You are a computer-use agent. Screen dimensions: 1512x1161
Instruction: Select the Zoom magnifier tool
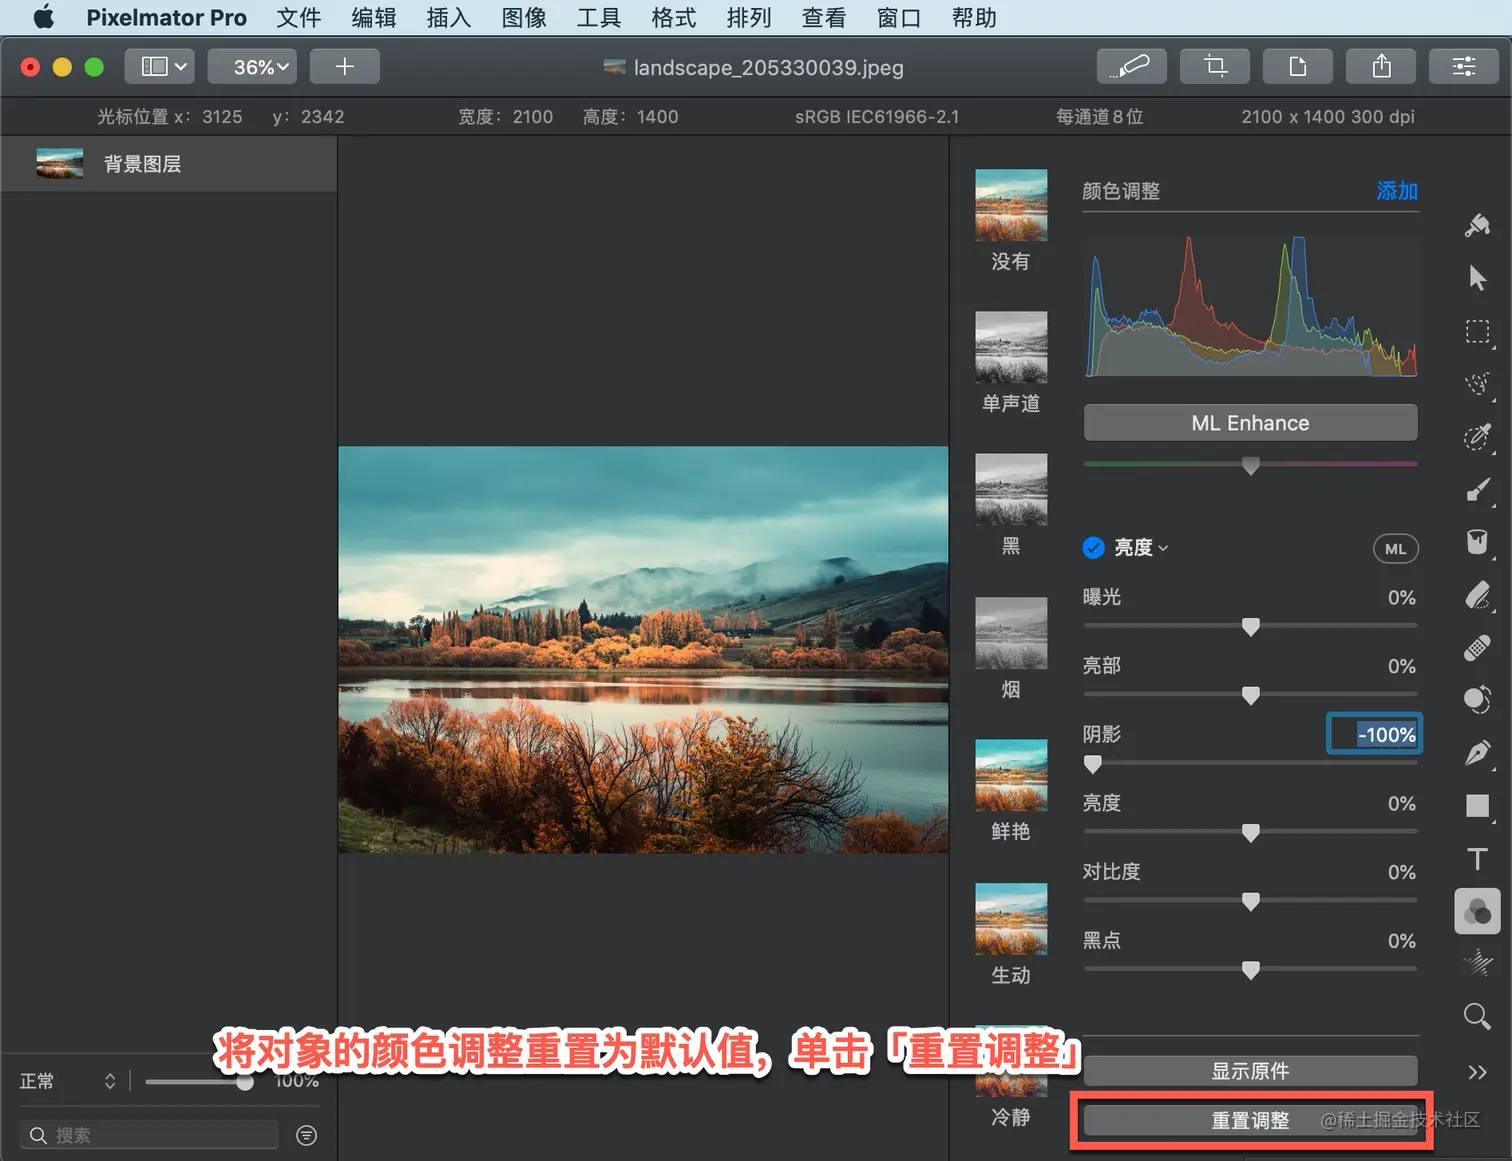point(1477,1017)
